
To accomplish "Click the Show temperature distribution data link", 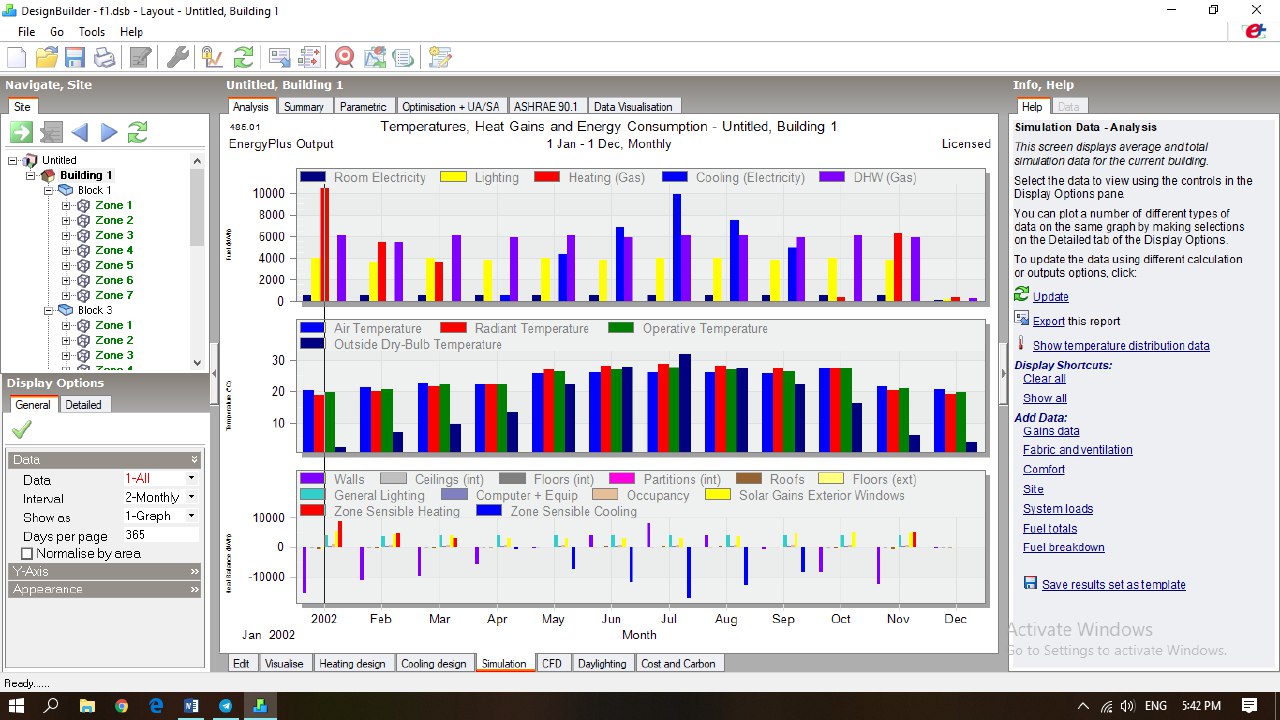I will (1121, 346).
